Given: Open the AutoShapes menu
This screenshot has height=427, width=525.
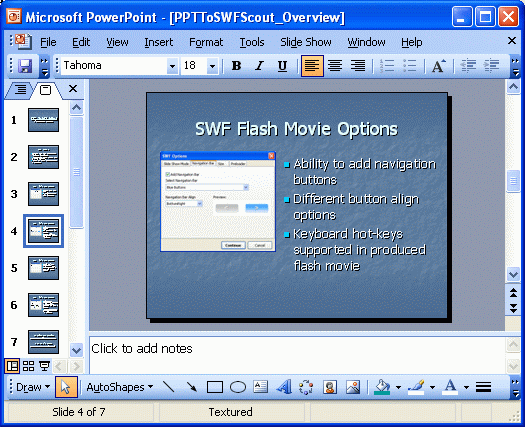Looking at the screenshot, I should (x=120, y=387).
